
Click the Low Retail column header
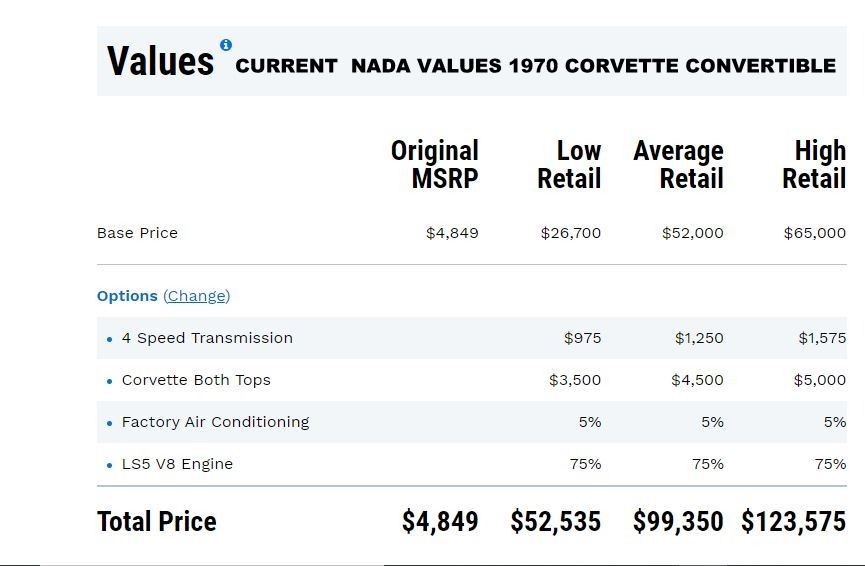[570, 165]
